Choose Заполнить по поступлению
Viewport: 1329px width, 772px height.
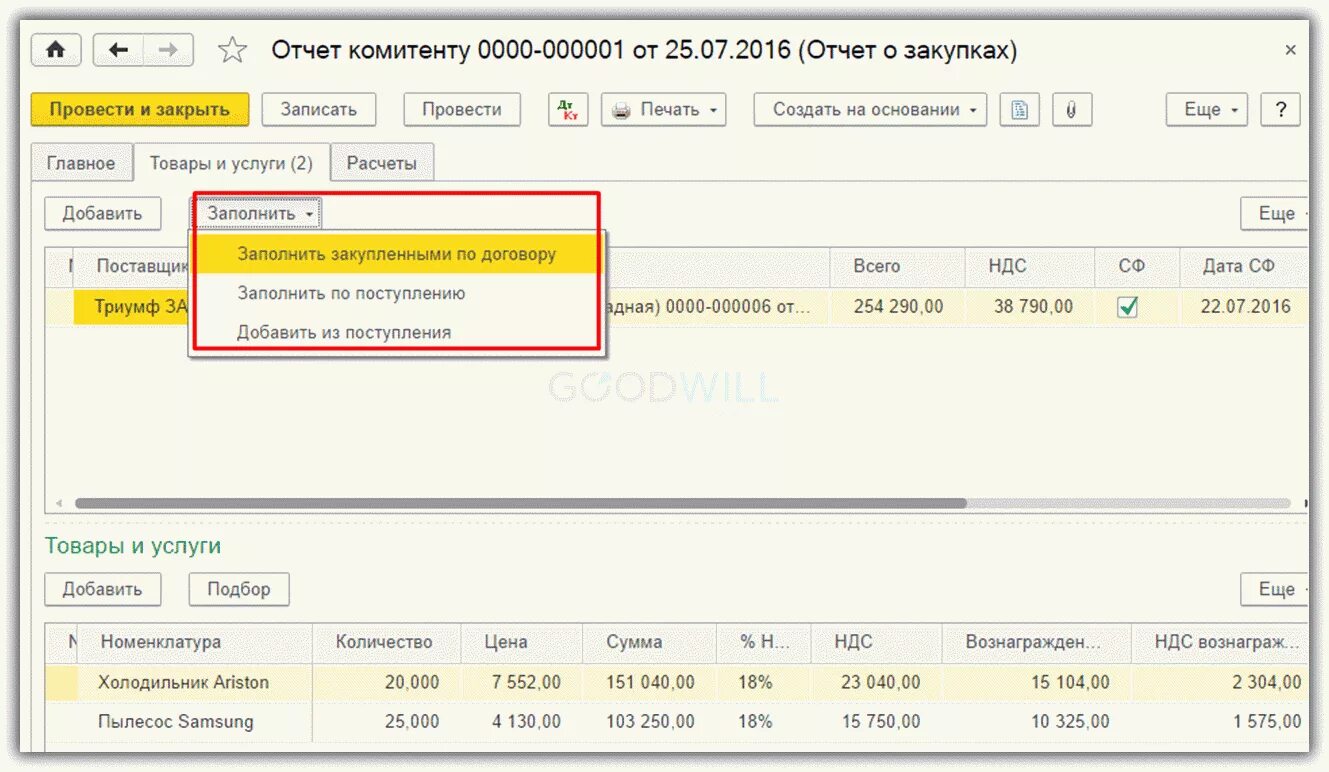click(x=397, y=293)
